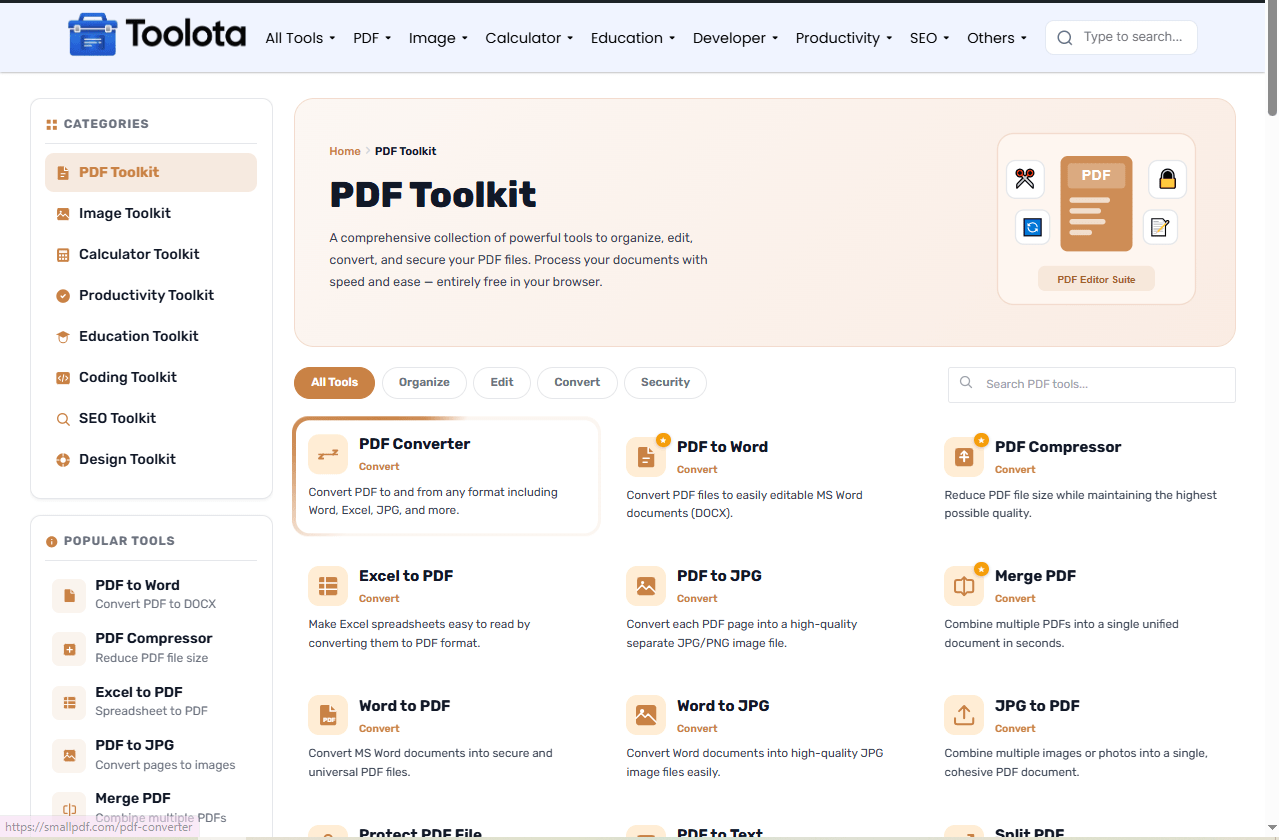Expand the Education navigation dropdown
The image size is (1279, 840).
pos(633,38)
